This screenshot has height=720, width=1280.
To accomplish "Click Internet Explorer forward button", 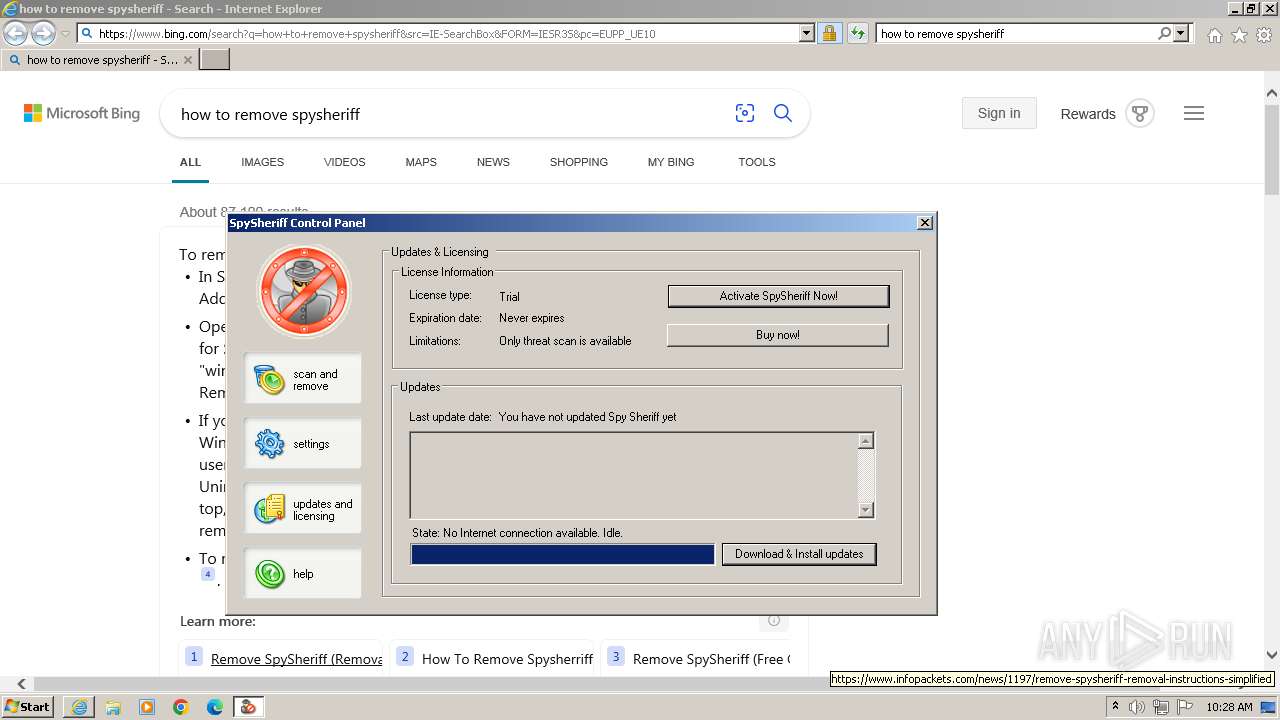I will tap(43, 33).
